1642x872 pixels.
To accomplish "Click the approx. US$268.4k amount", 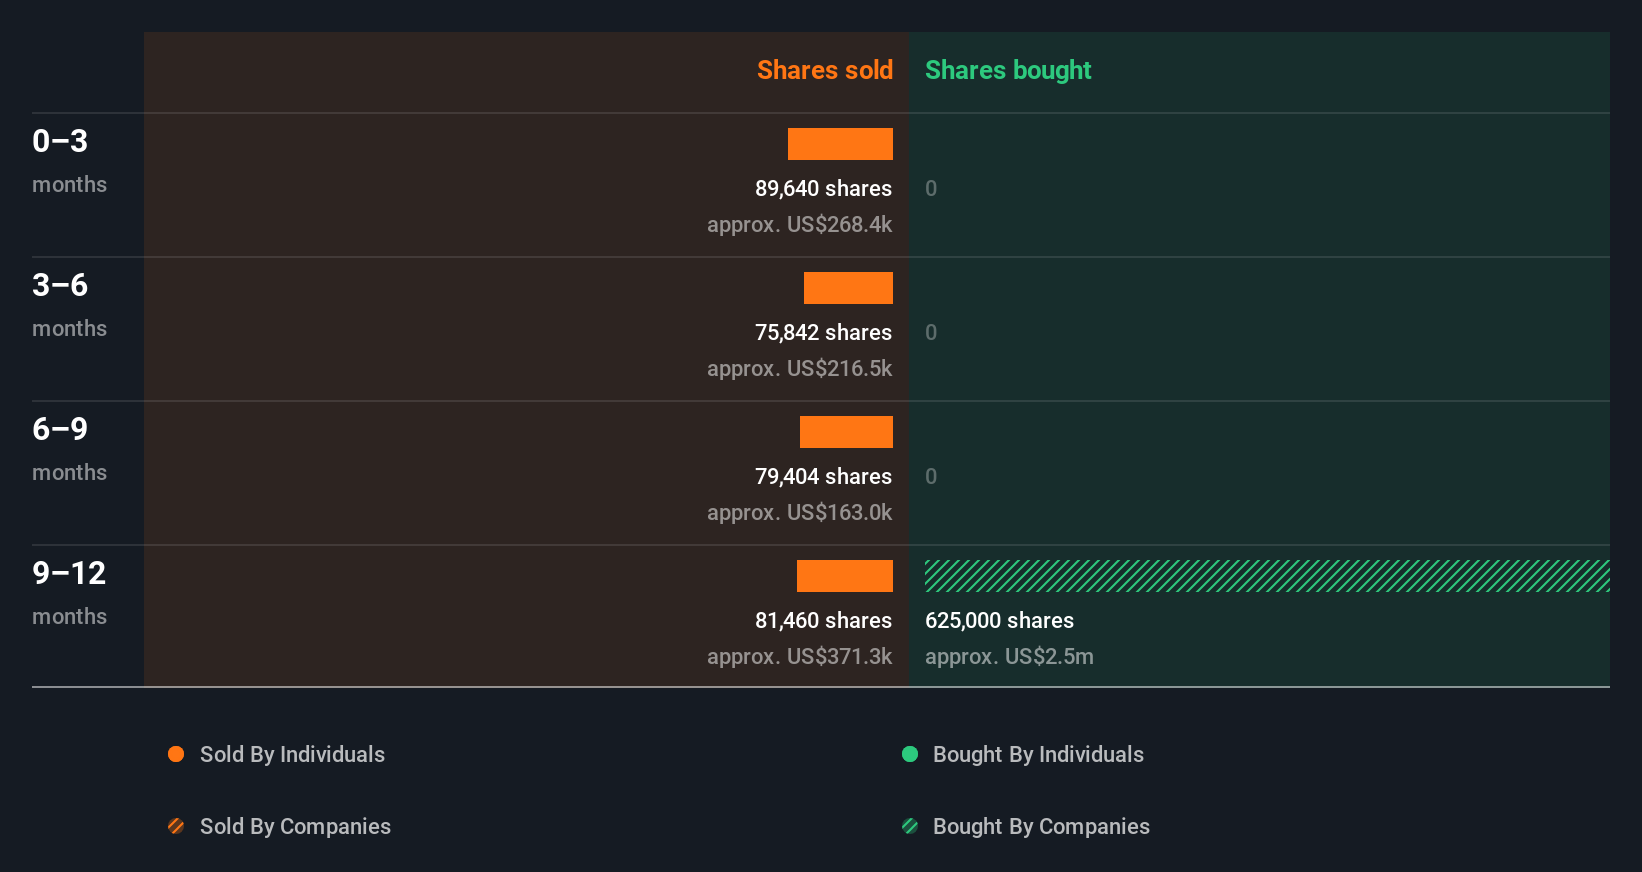I will [x=799, y=224].
